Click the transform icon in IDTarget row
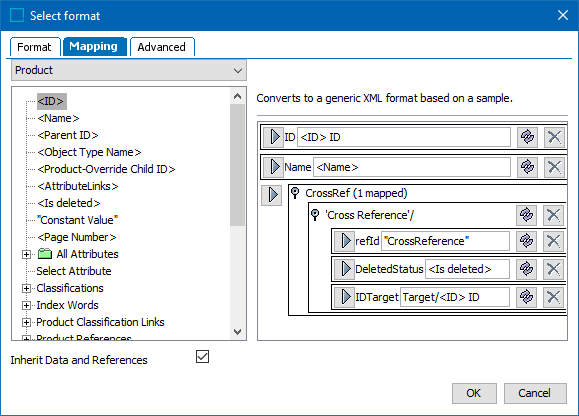Image resolution: width=579 pixels, height=416 pixels. (526, 297)
